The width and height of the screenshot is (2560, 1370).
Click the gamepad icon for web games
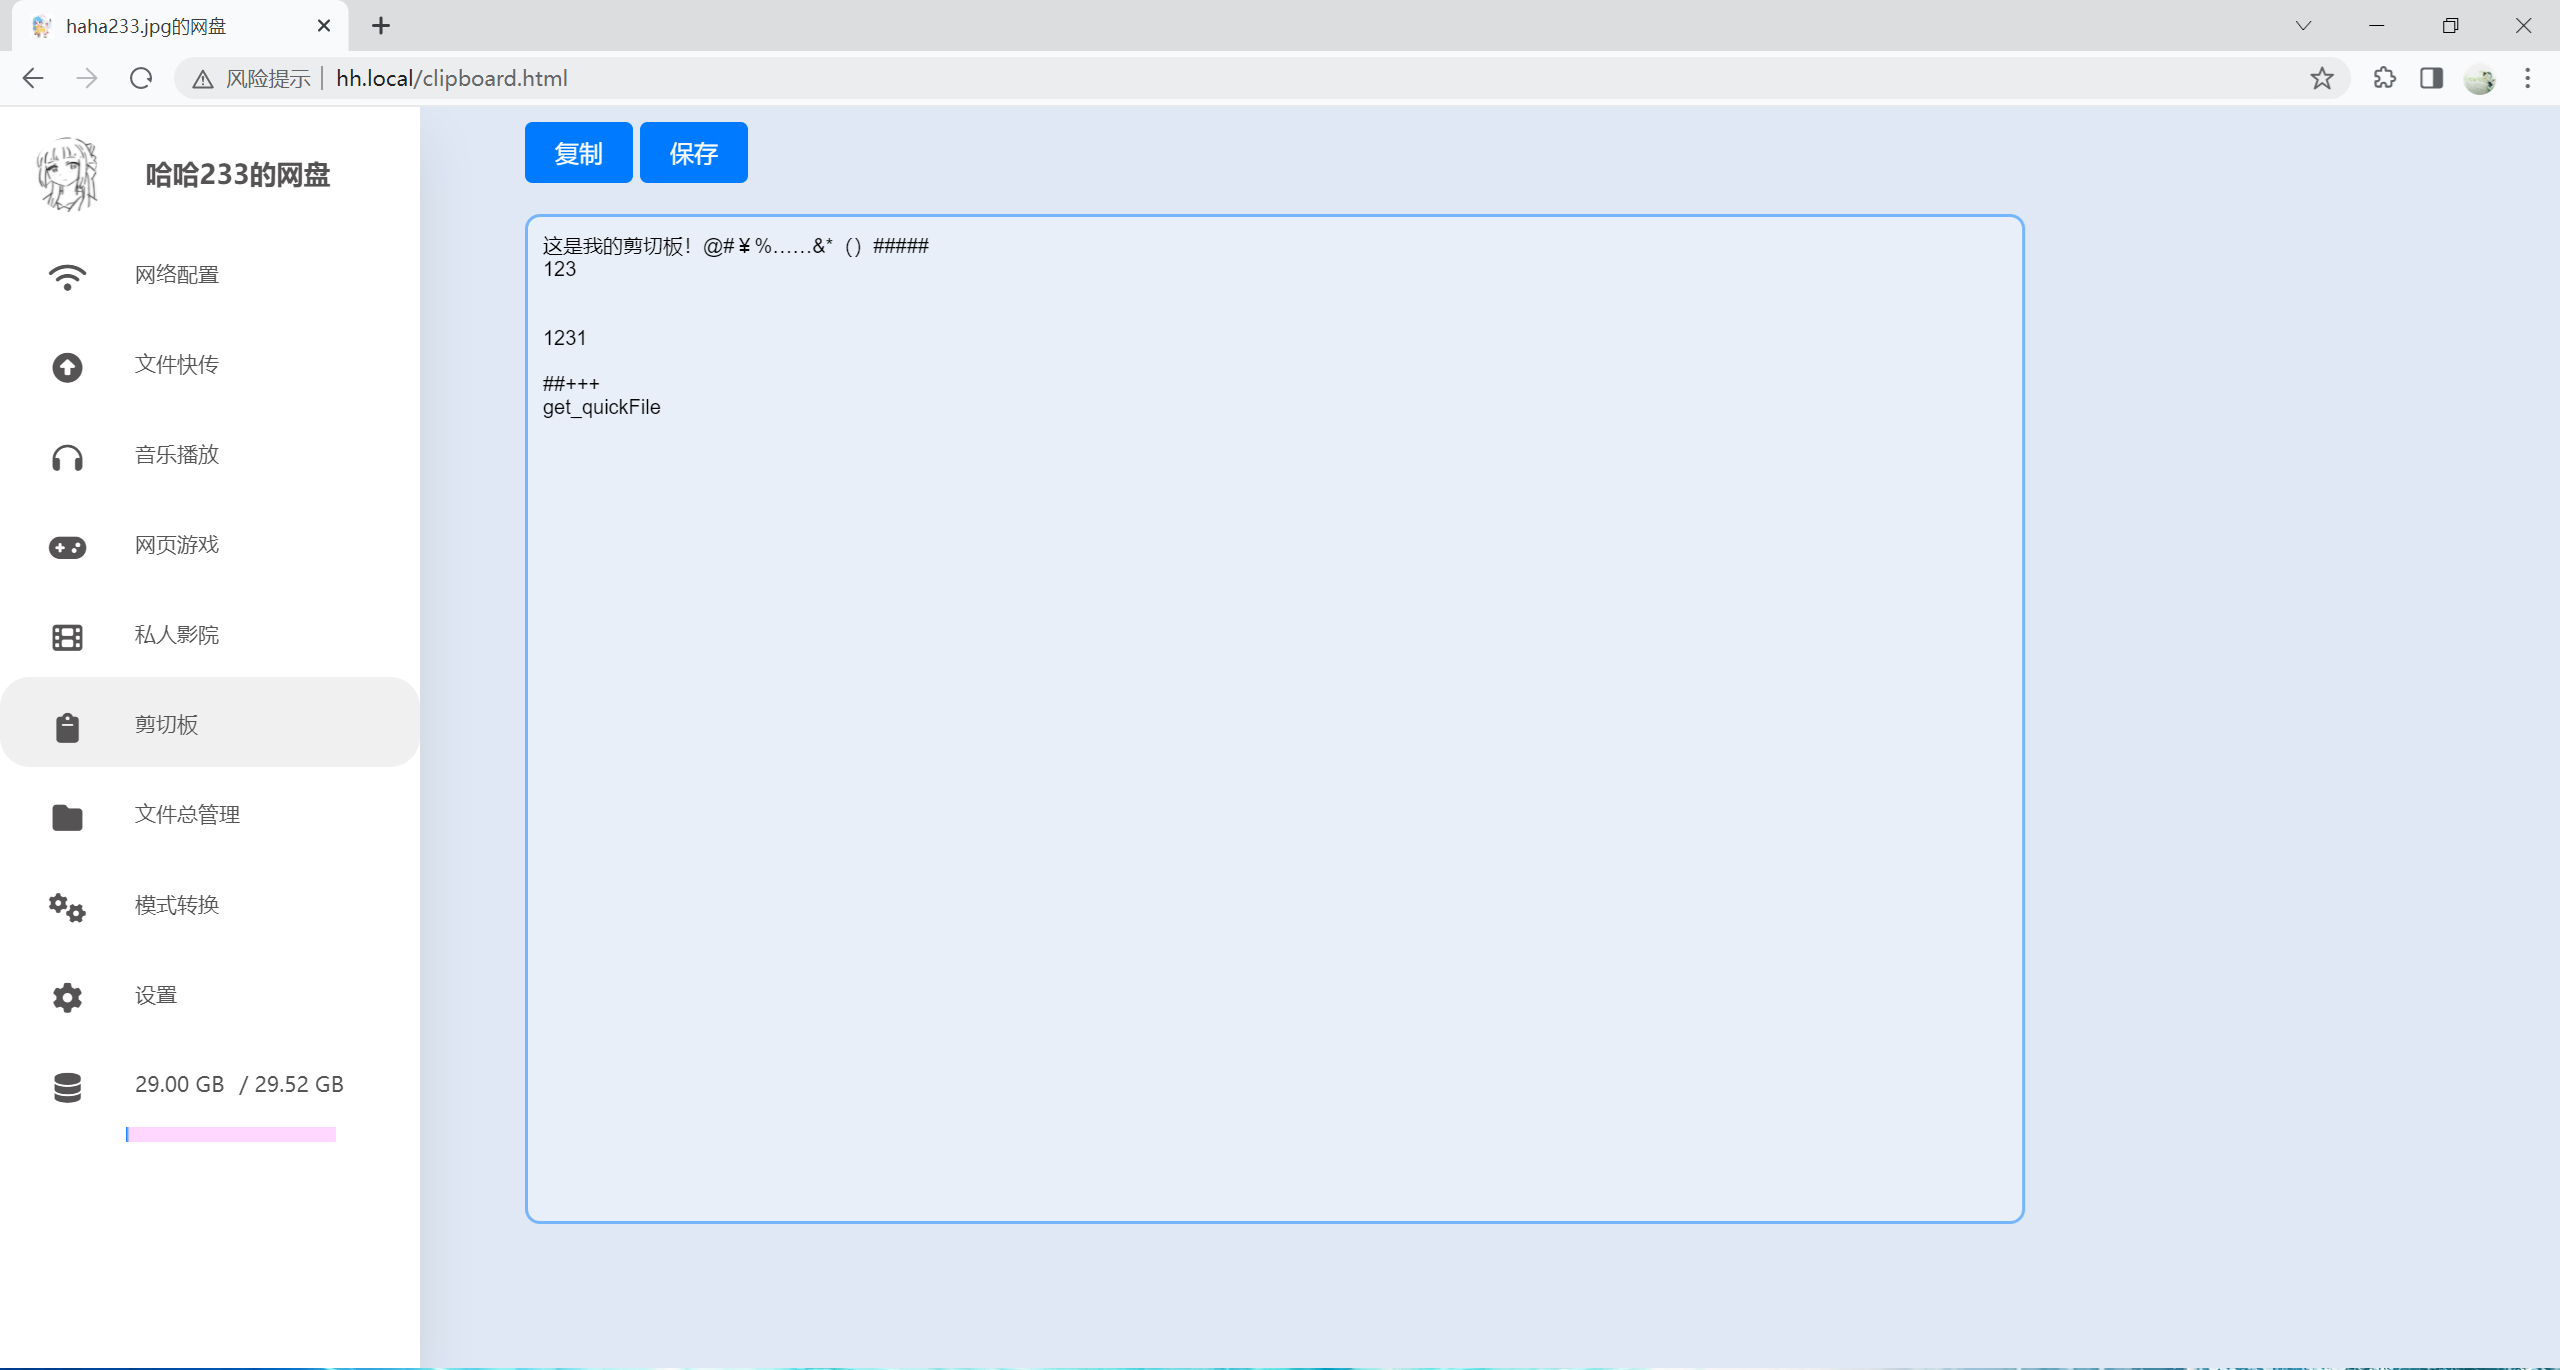point(67,547)
